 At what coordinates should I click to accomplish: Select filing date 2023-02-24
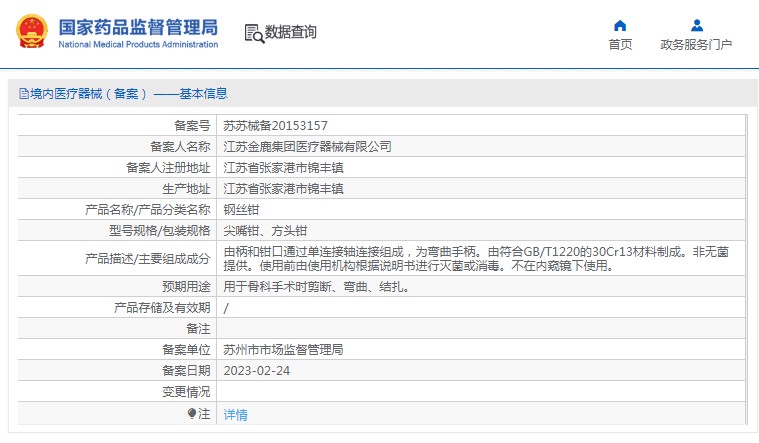257,371
